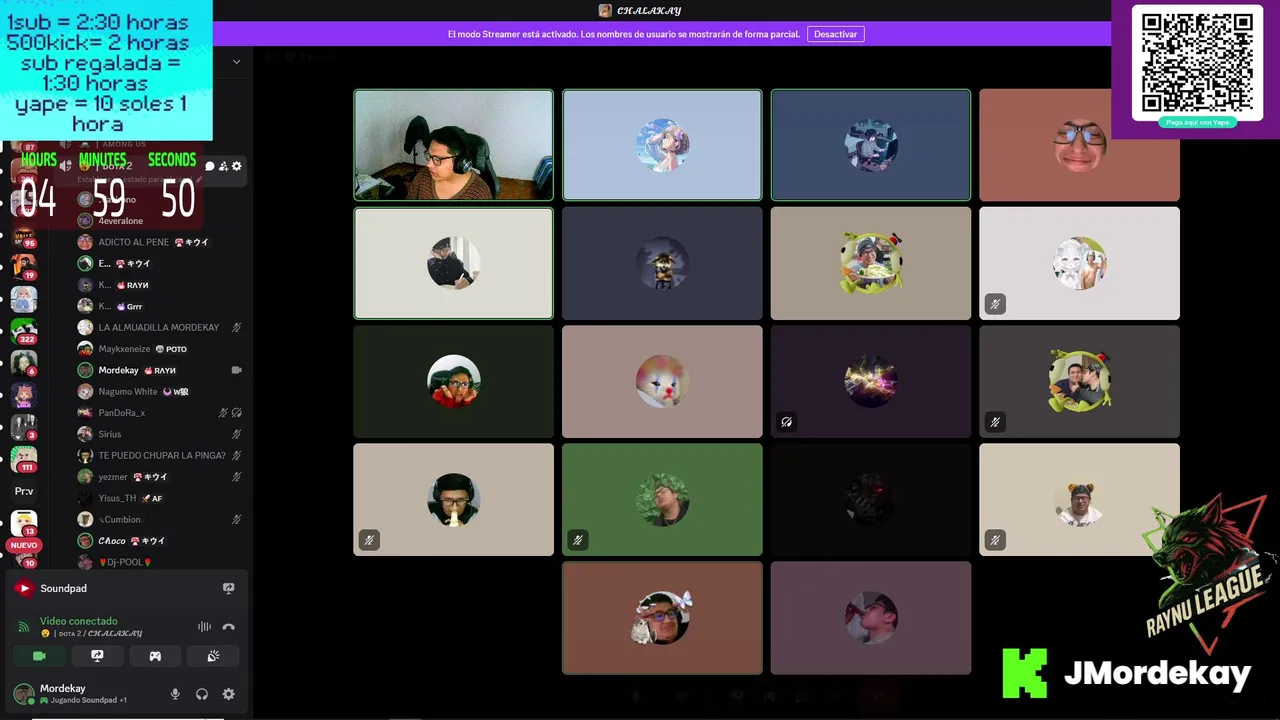Open connection info signal icon
The height and width of the screenshot is (720, 1280).
click(x=24, y=627)
